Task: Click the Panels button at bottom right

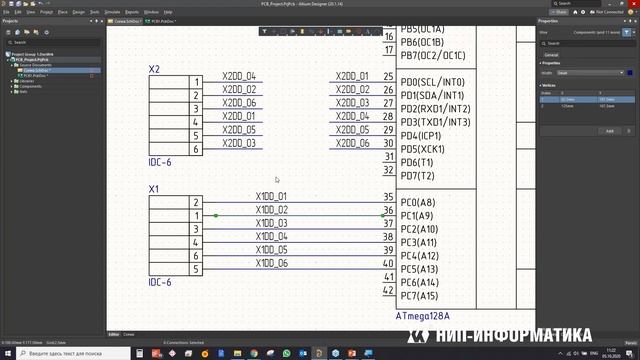Action: [x=631, y=343]
